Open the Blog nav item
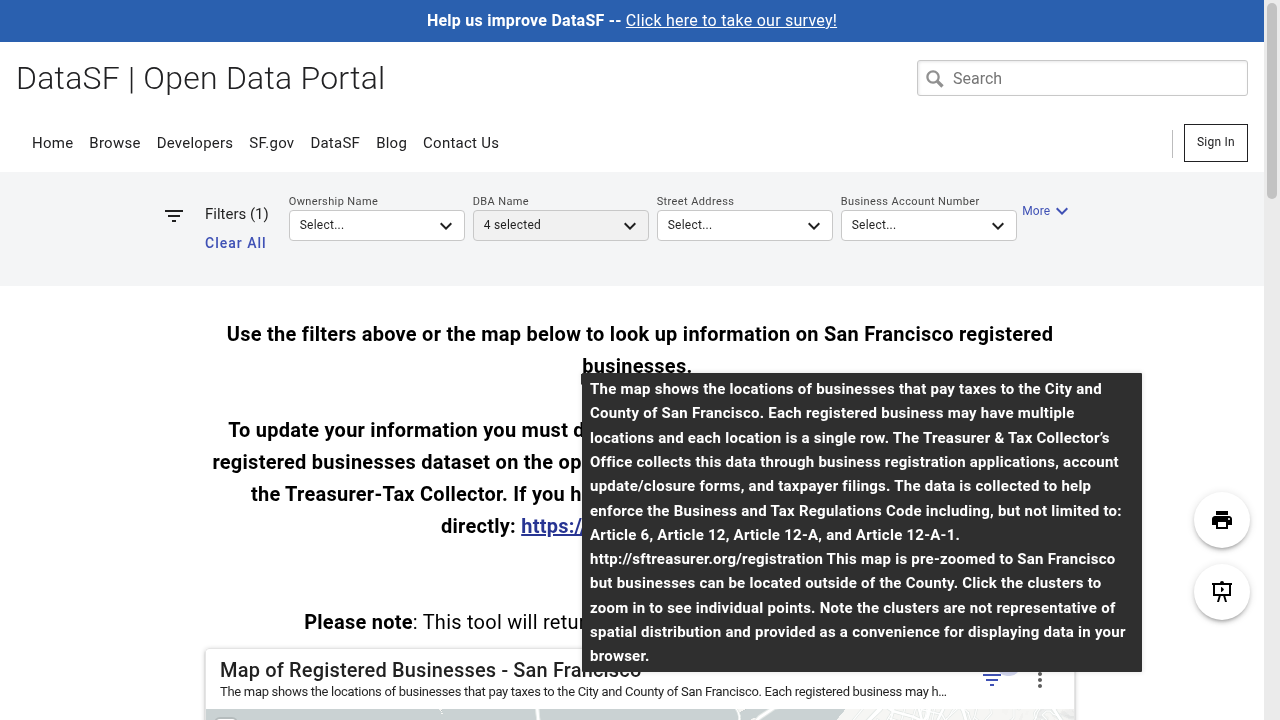This screenshot has height=720, width=1280. [392, 143]
